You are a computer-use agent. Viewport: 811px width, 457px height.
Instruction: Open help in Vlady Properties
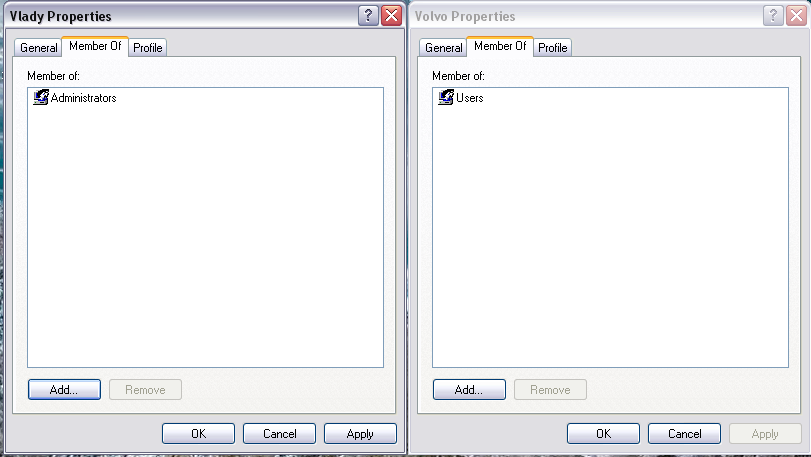pyautogui.click(x=368, y=16)
